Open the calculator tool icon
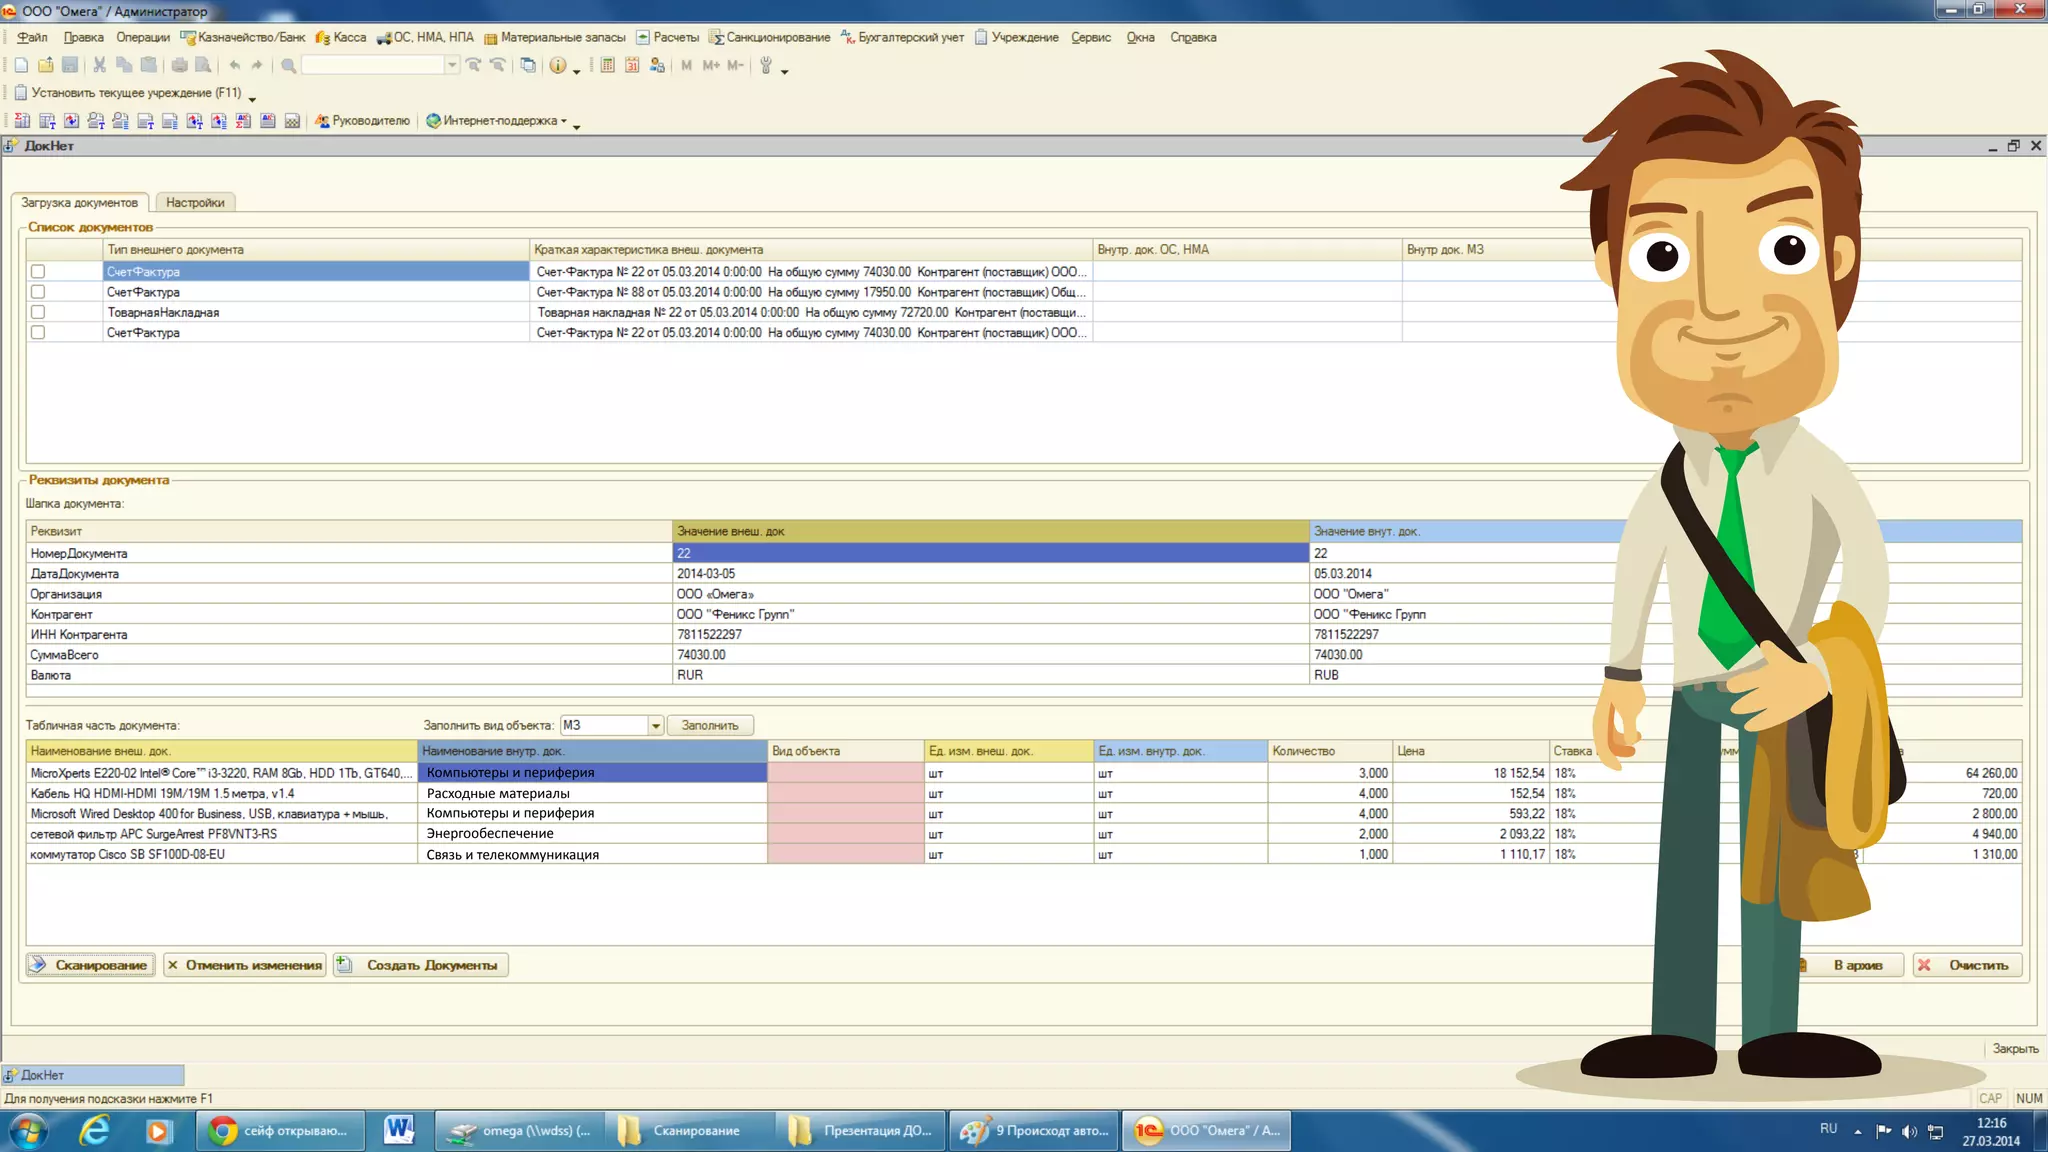Image resolution: width=2048 pixels, height=1152 pixels. coord(607,65)
